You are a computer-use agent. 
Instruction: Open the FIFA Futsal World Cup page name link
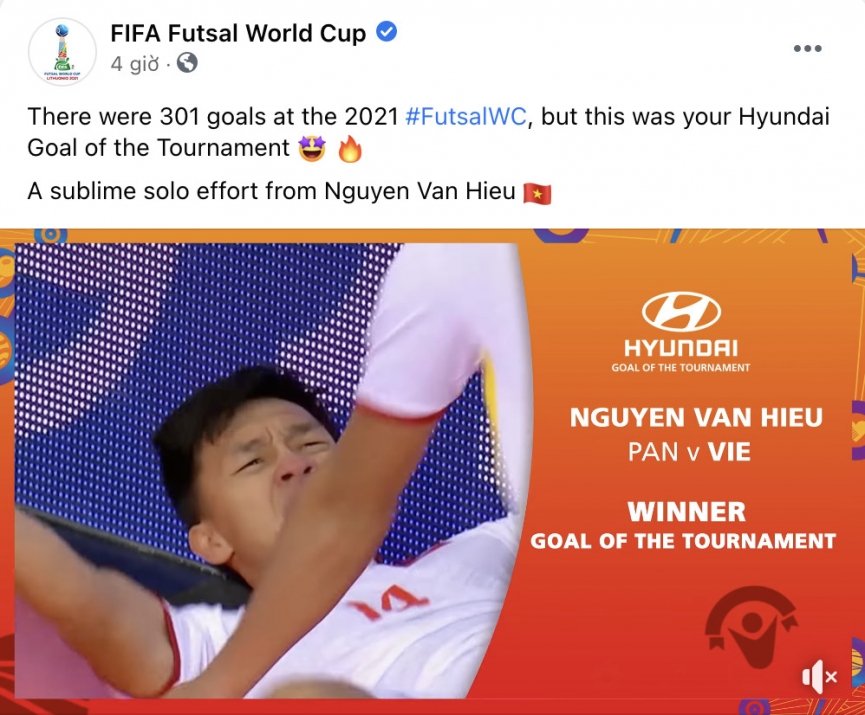pos(237,33)
